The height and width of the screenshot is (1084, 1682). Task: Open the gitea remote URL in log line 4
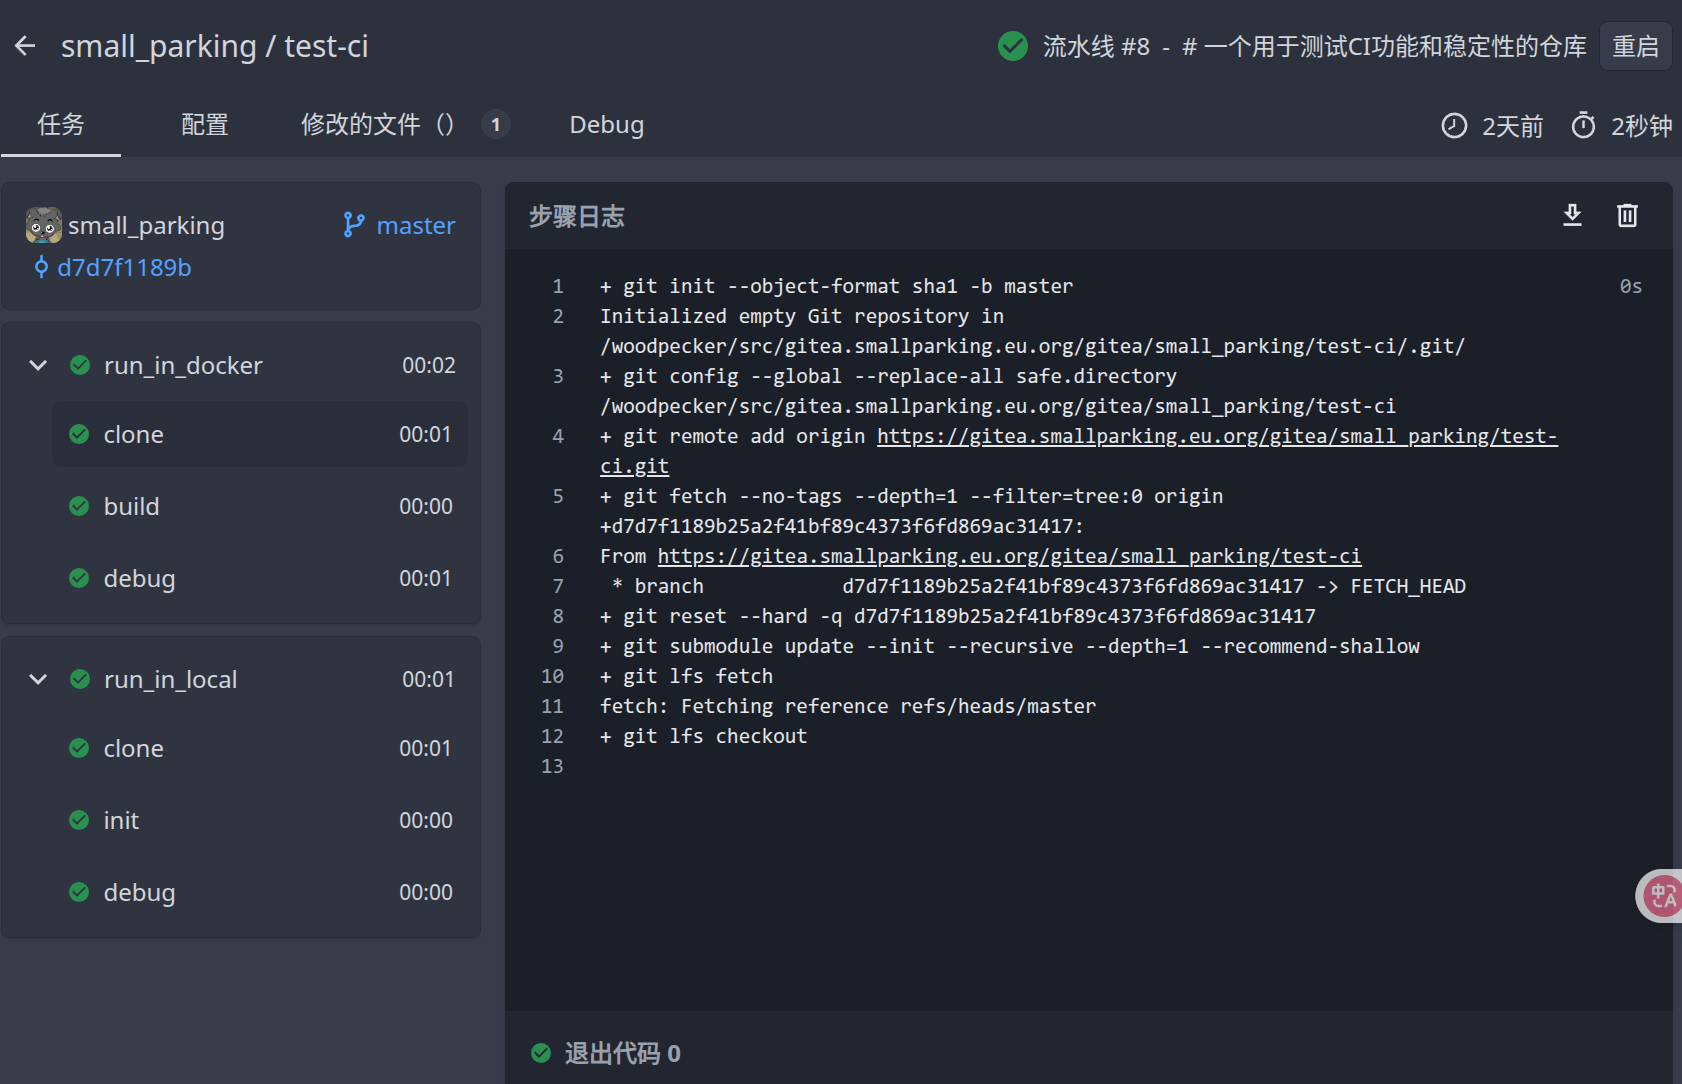pyautogui.click(x=1216, y=437)
